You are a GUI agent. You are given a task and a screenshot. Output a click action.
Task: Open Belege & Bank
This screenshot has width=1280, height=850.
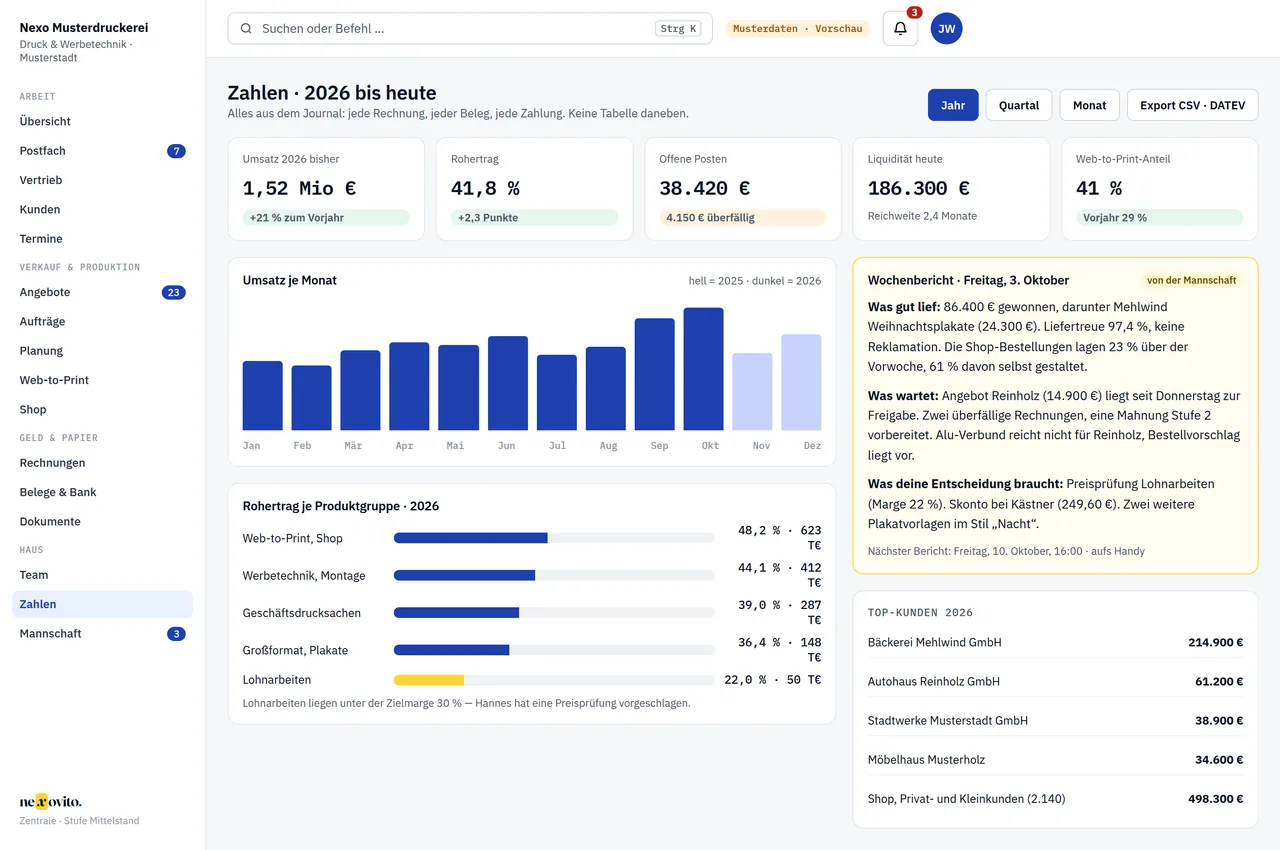(102, 492)
